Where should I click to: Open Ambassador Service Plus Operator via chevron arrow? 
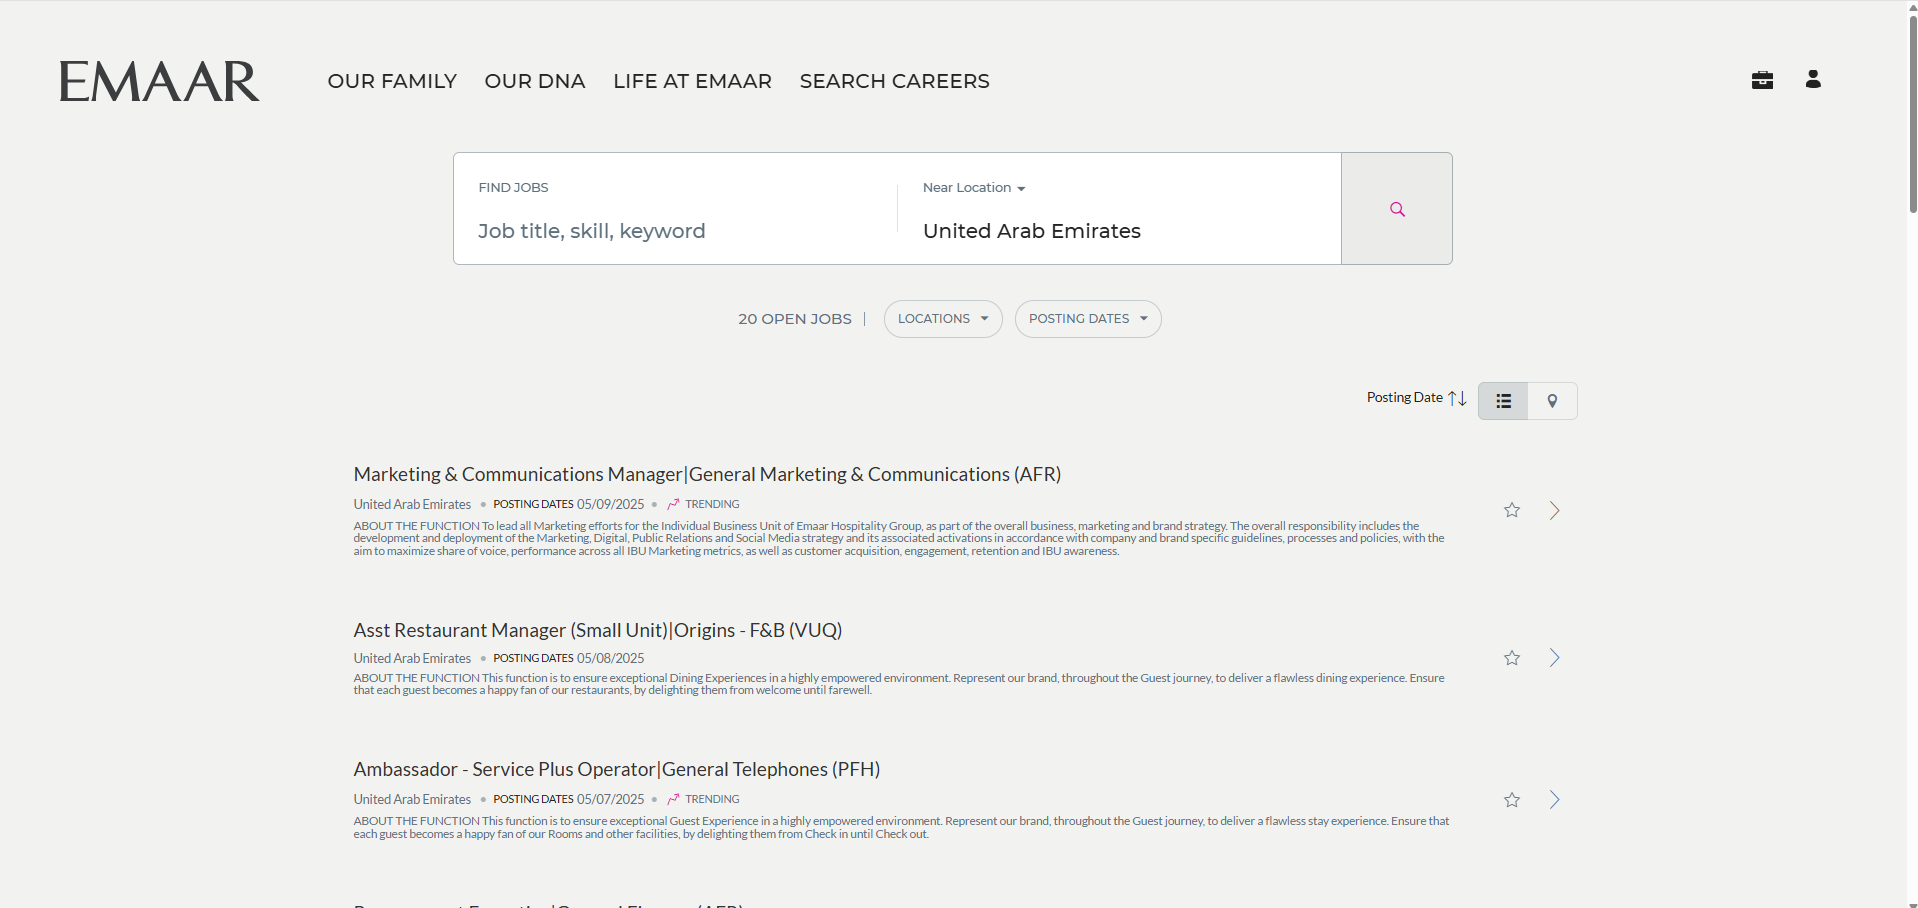pos(1555,800)
